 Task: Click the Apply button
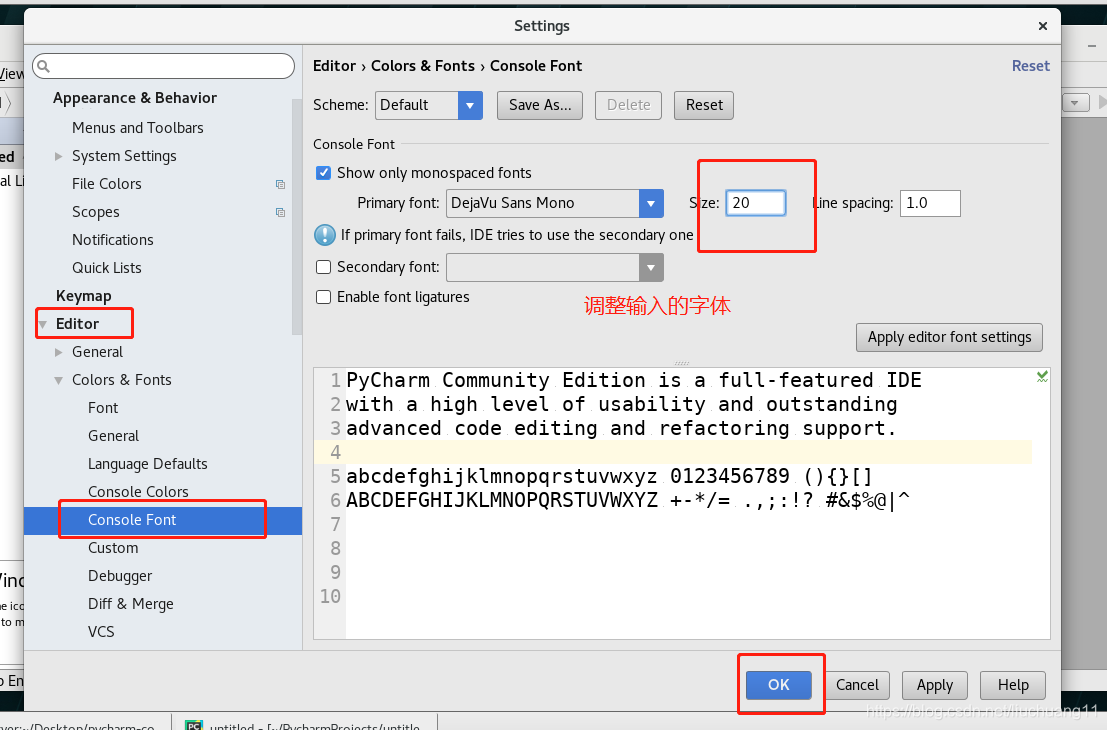[935, 686]
